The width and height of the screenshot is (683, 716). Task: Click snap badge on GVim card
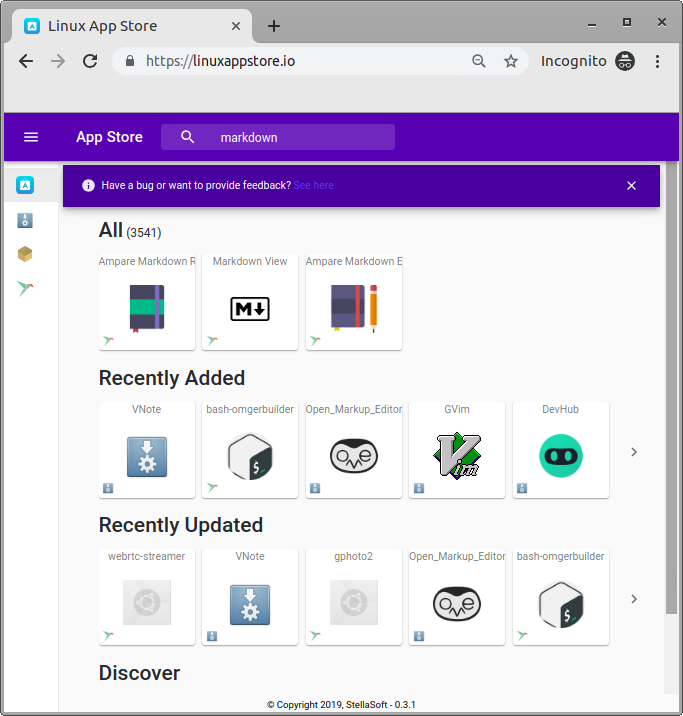[x=419, y=488]
